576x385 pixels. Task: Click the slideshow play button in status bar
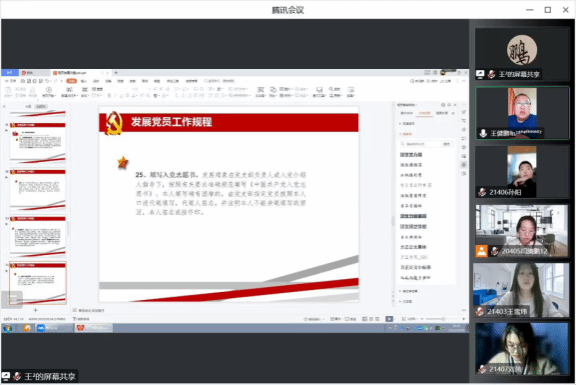pos(389,319)
